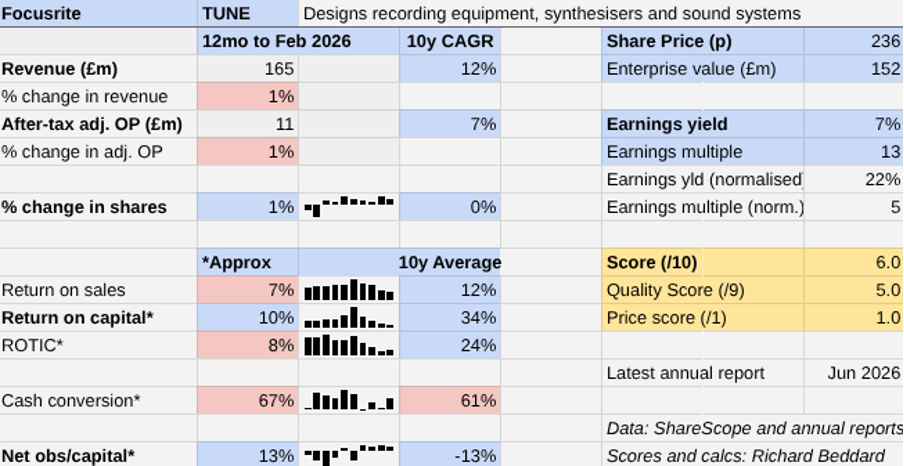Select the share price value 236
This screenshot has width=904, height=466.
pyautogui.click(x=854, y=42)
